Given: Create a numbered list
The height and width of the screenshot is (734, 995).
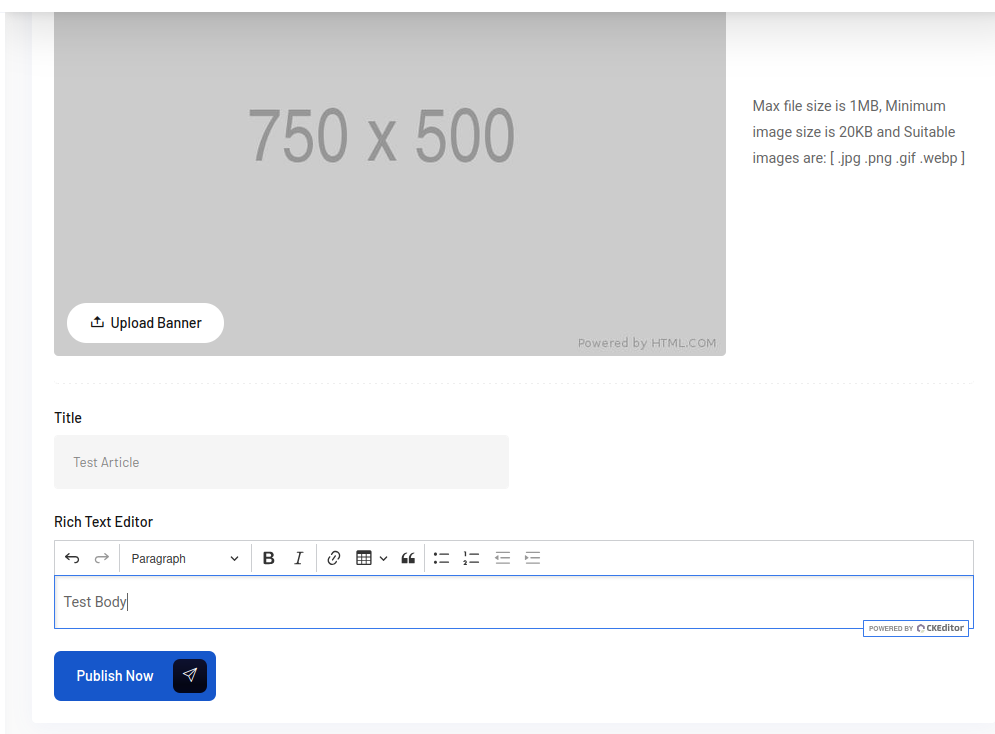Looking at the screenshot, I should 471,558.
